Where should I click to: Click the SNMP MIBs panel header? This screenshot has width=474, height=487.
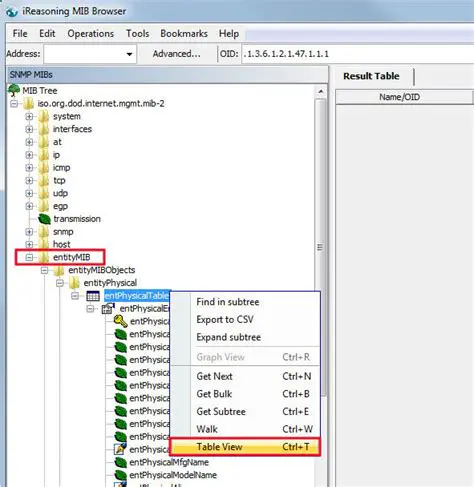167,75
